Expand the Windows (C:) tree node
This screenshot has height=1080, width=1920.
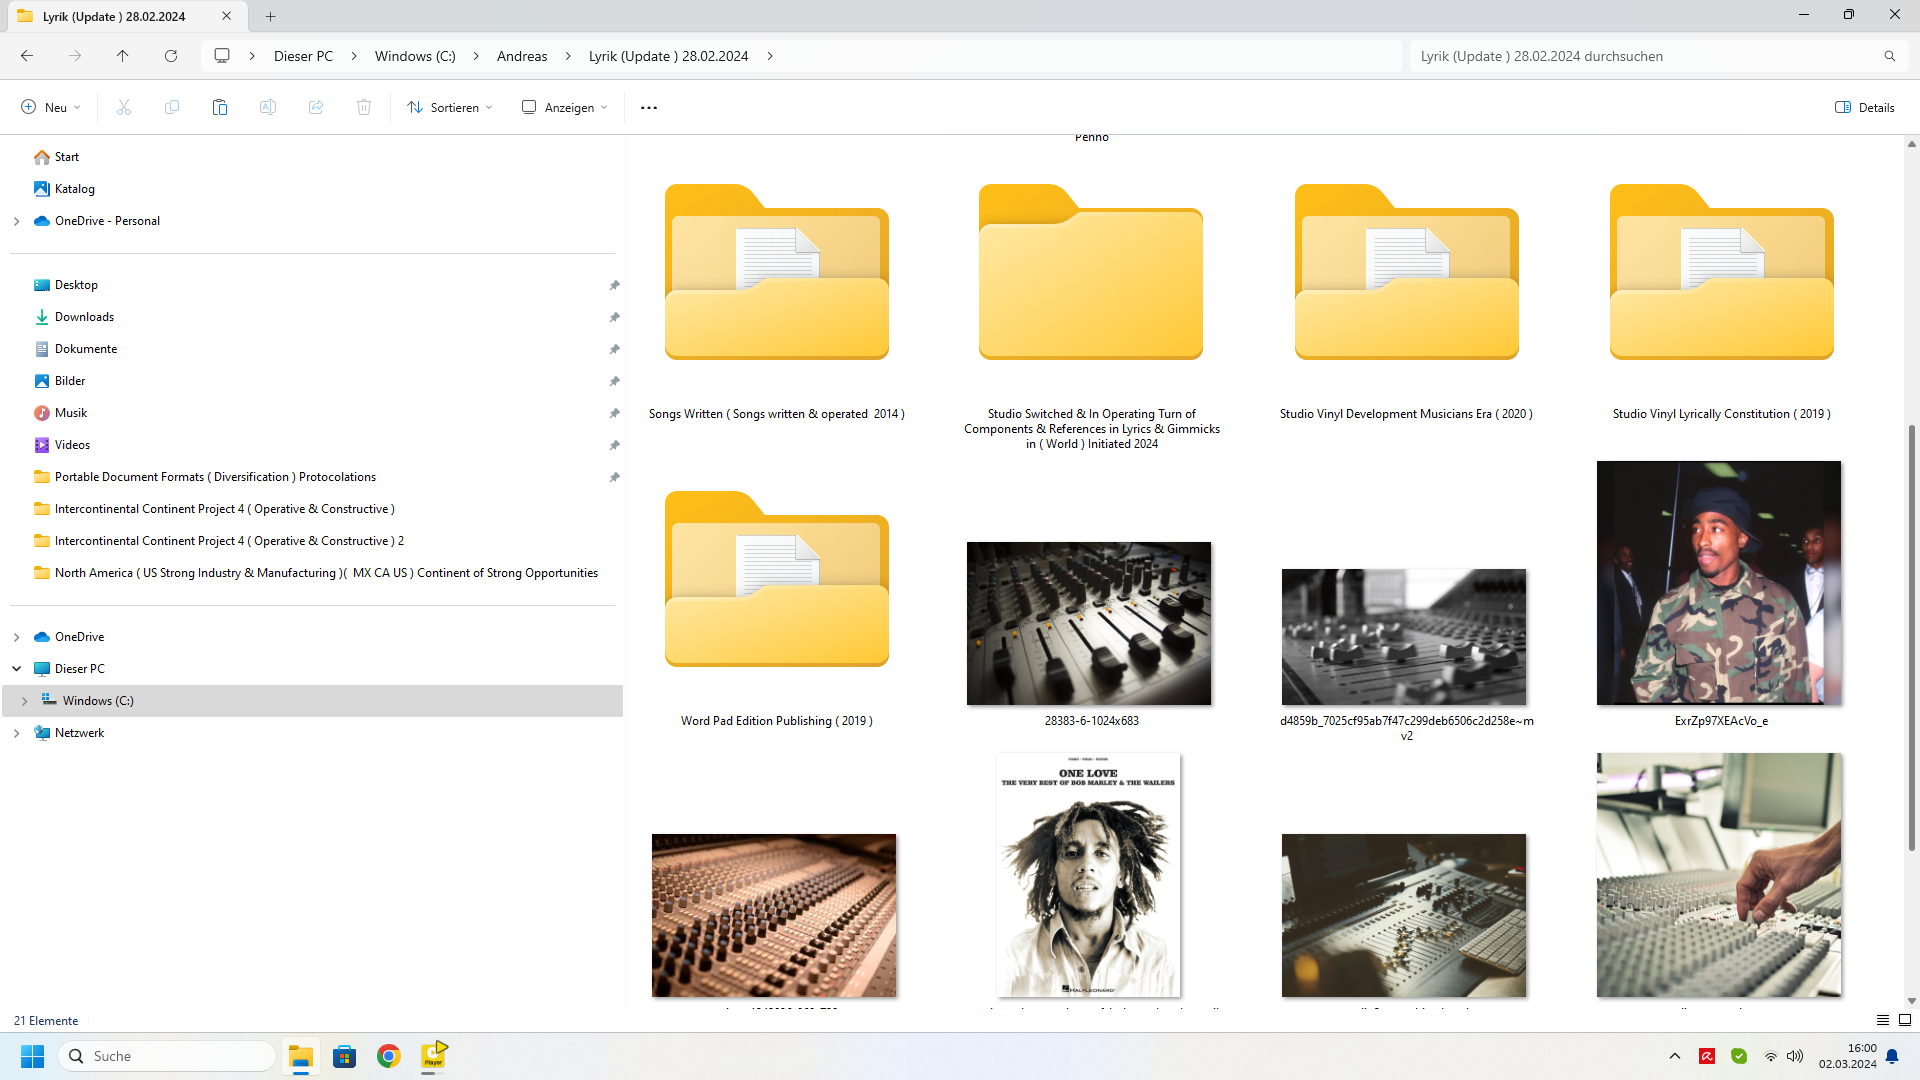tap(25, 701)
